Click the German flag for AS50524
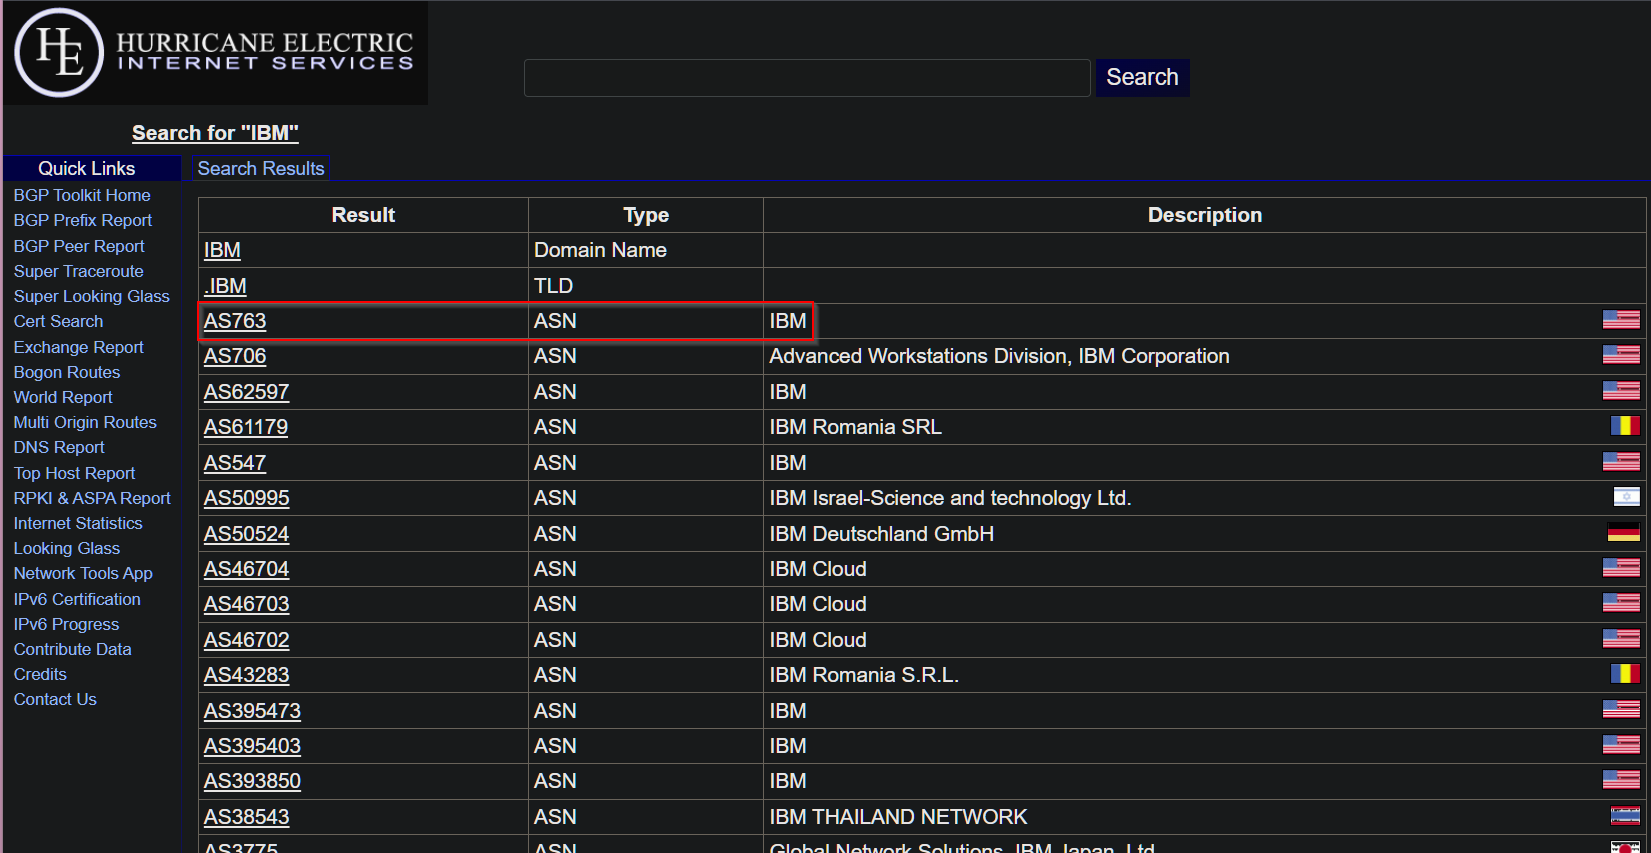The image size is (1651, 853). 1624,533
